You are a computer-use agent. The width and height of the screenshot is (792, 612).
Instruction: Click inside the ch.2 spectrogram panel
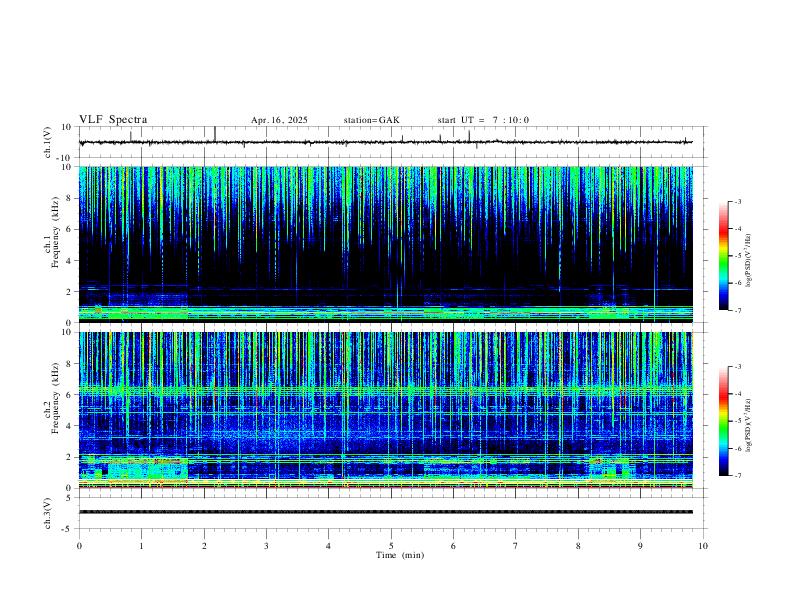coord(386,410)
